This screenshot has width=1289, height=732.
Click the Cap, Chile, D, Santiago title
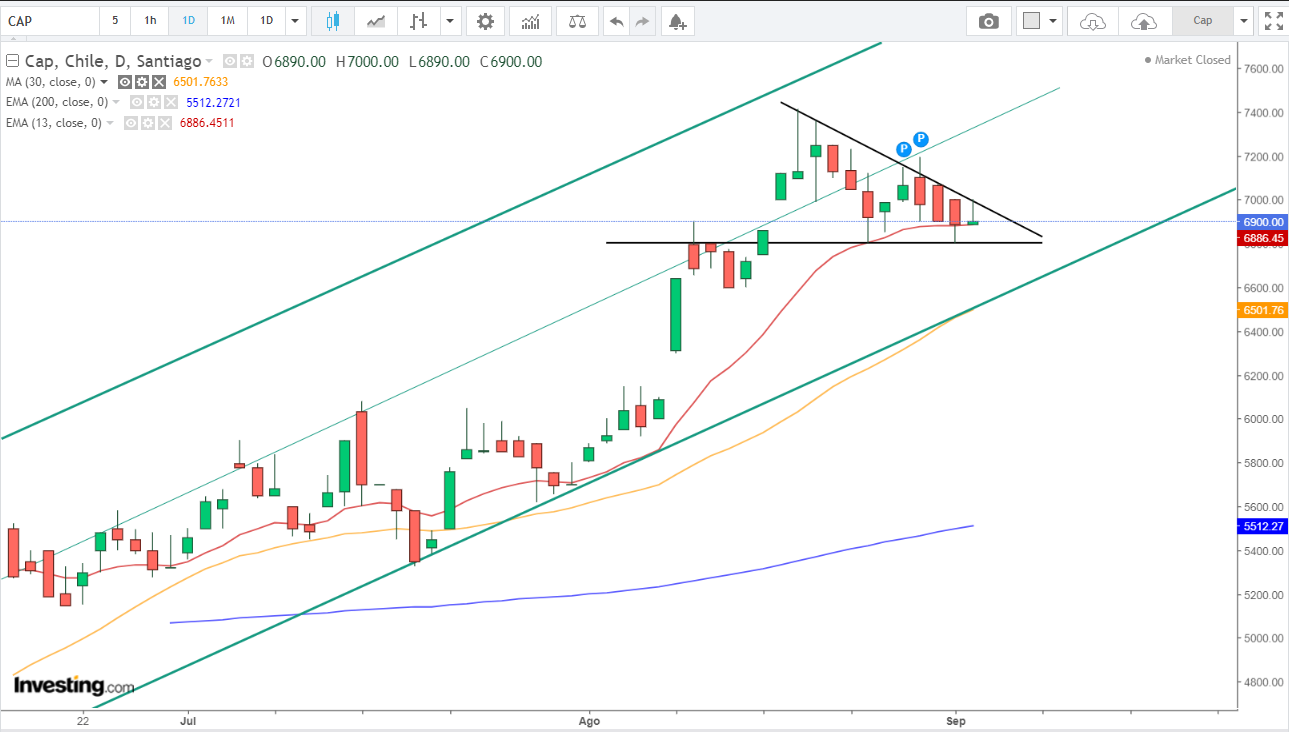click(x=112, y=62)
